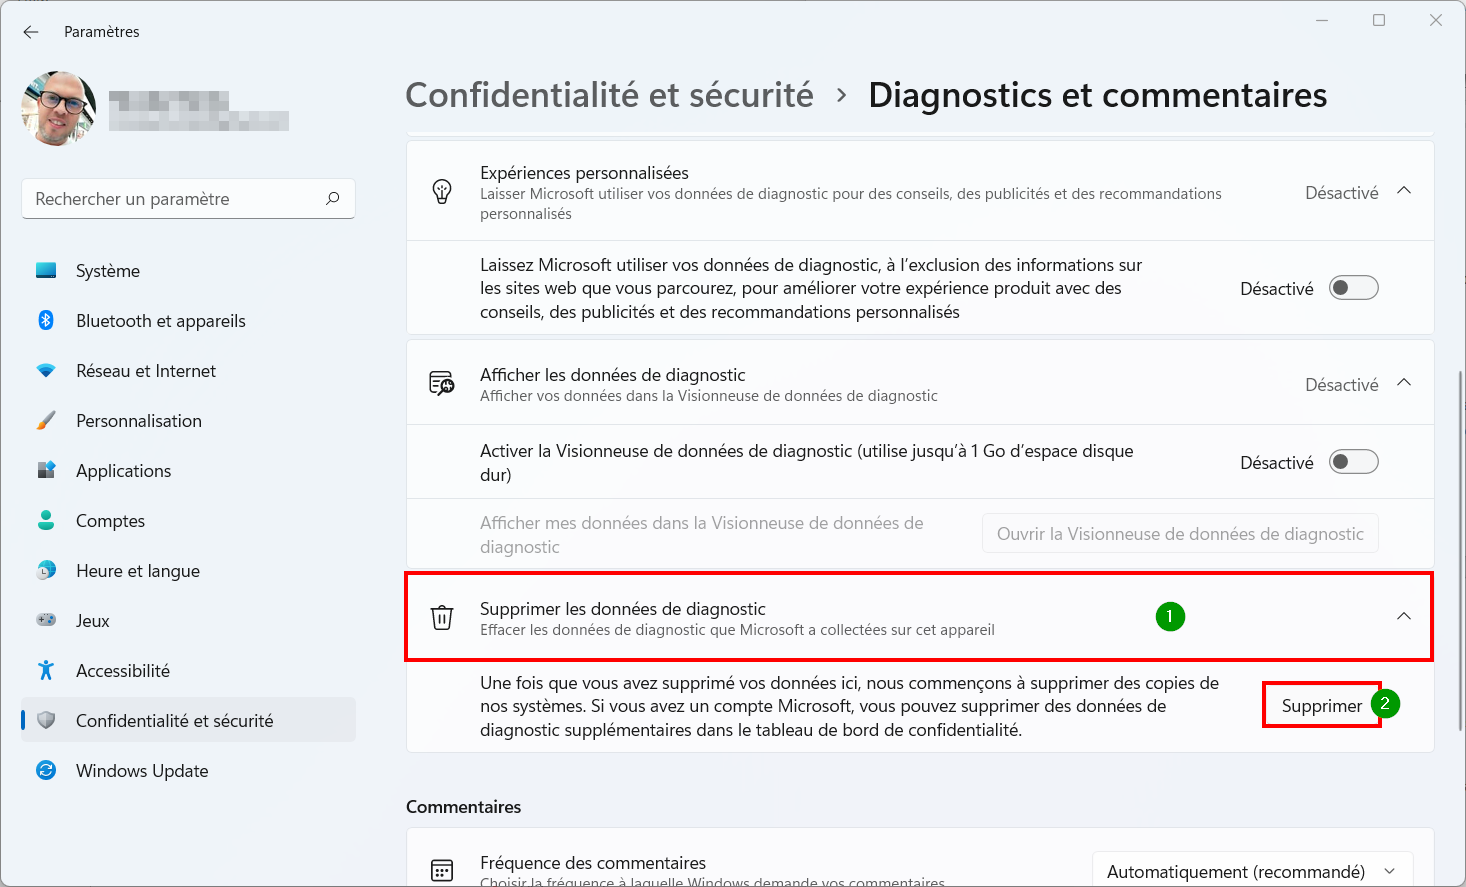Enable the Visionneuse de données de diagnostic switch
1466x887 pixels.
pyautogui.click(x=1353, y=462)
